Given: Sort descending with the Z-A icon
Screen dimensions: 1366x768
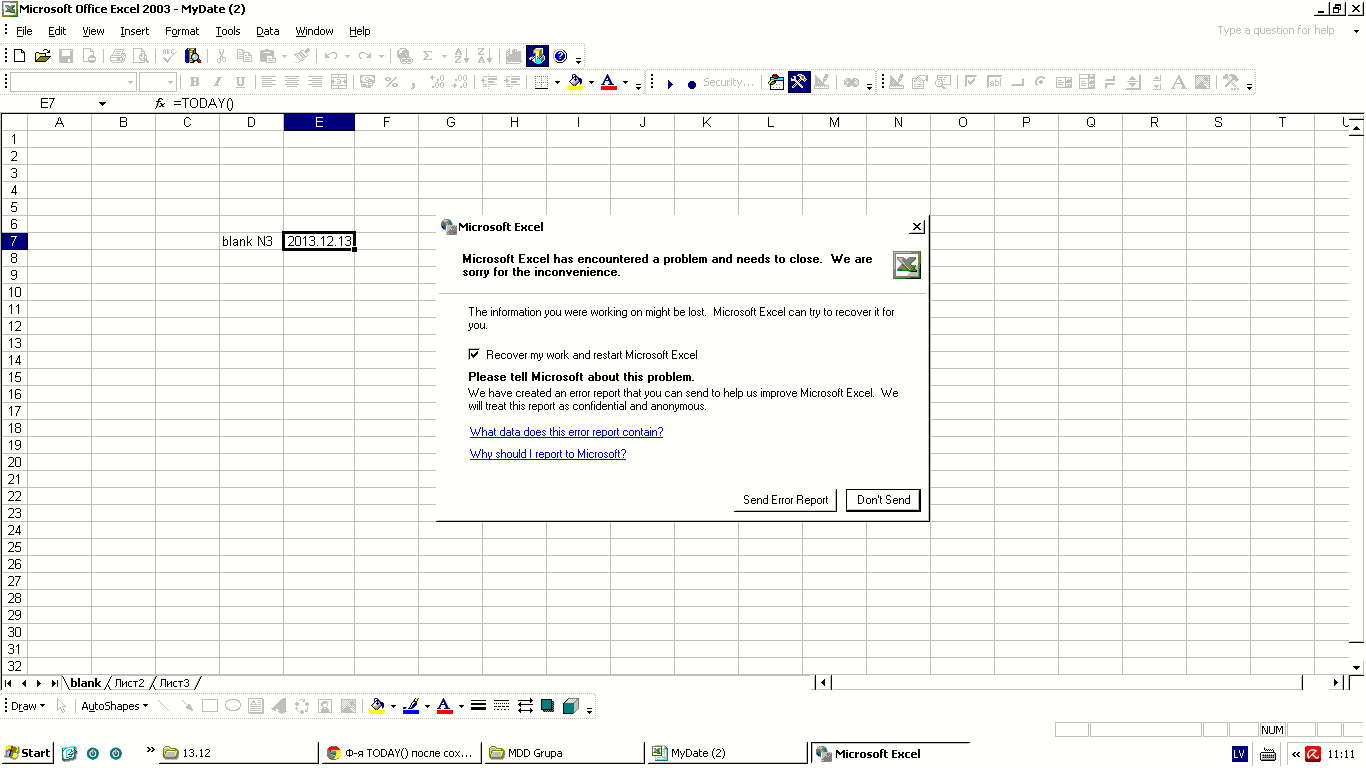Looking at the screenshot, I should 485,56.
